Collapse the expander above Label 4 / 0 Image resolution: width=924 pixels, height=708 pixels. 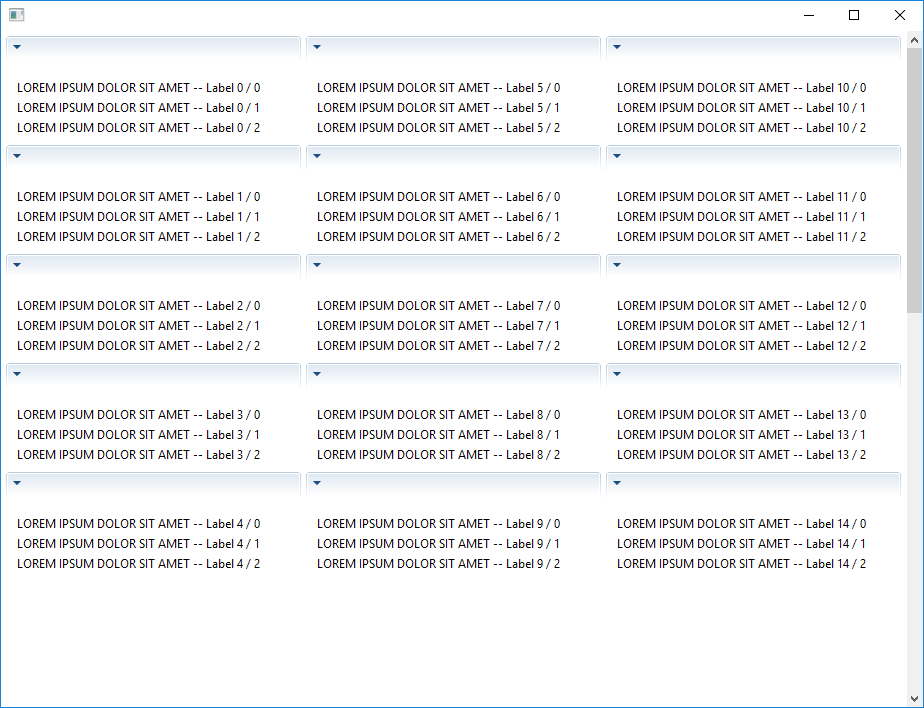coord(17,483)
